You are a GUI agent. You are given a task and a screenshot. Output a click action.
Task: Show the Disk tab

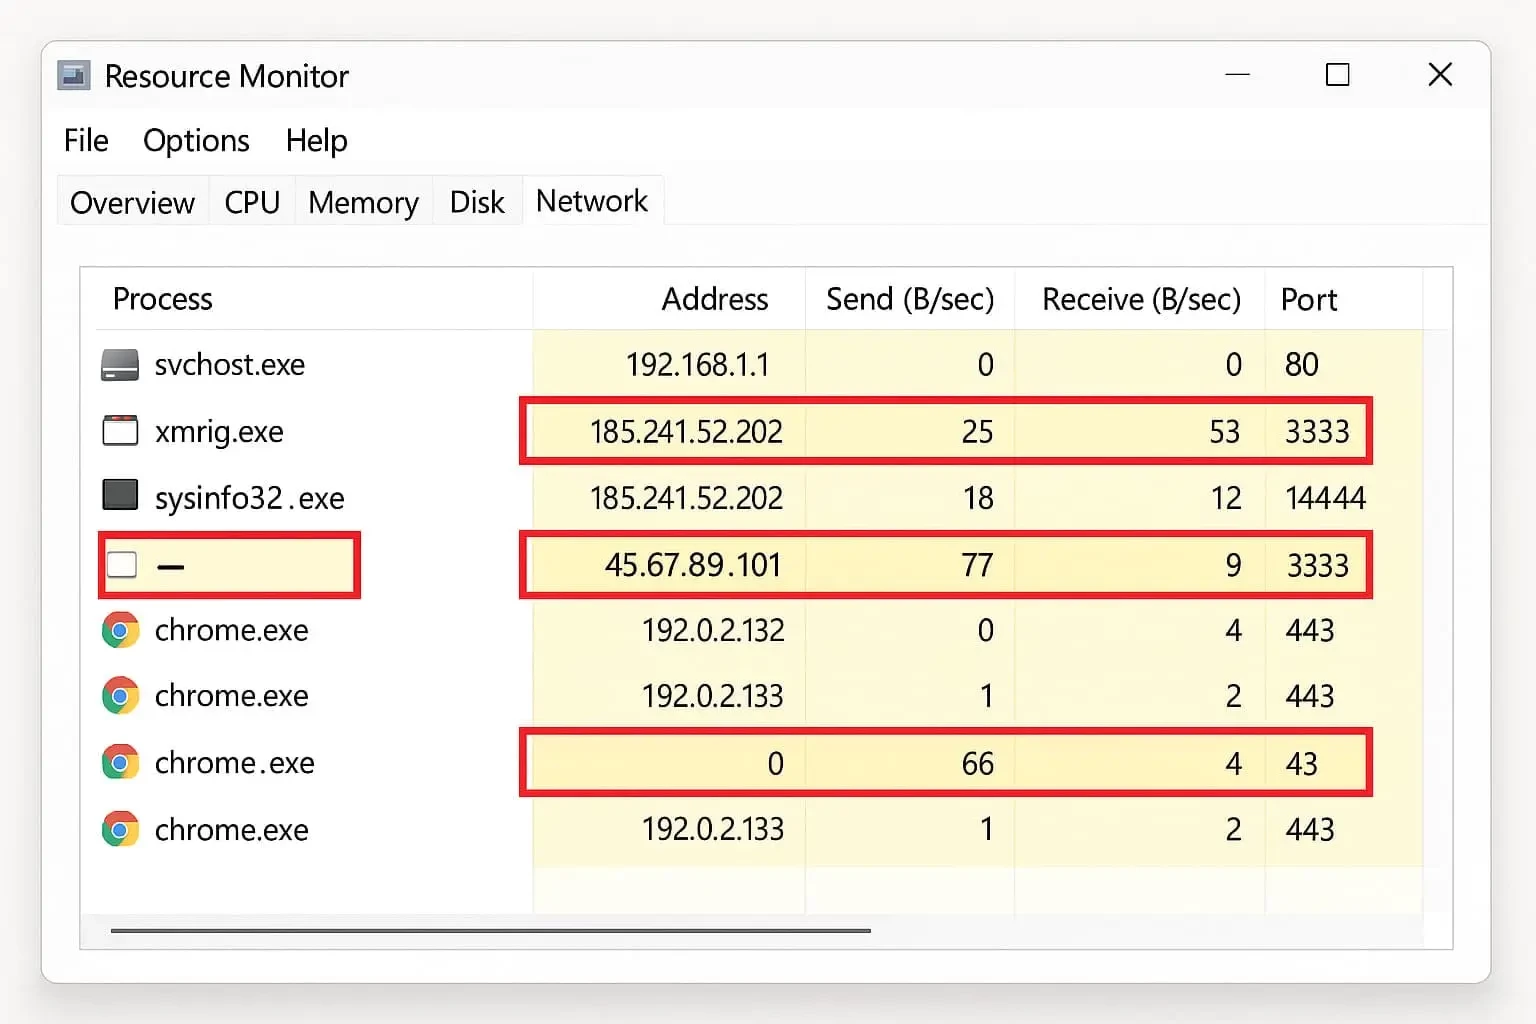click(x=477, y=203)
